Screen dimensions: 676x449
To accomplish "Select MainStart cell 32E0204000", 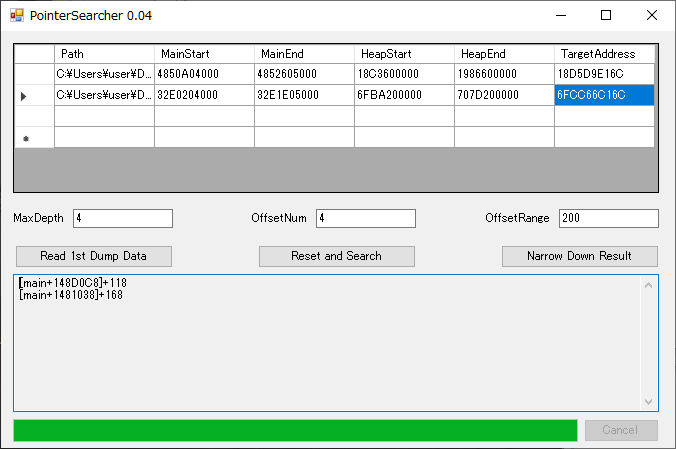I will (x=204, y=95).
